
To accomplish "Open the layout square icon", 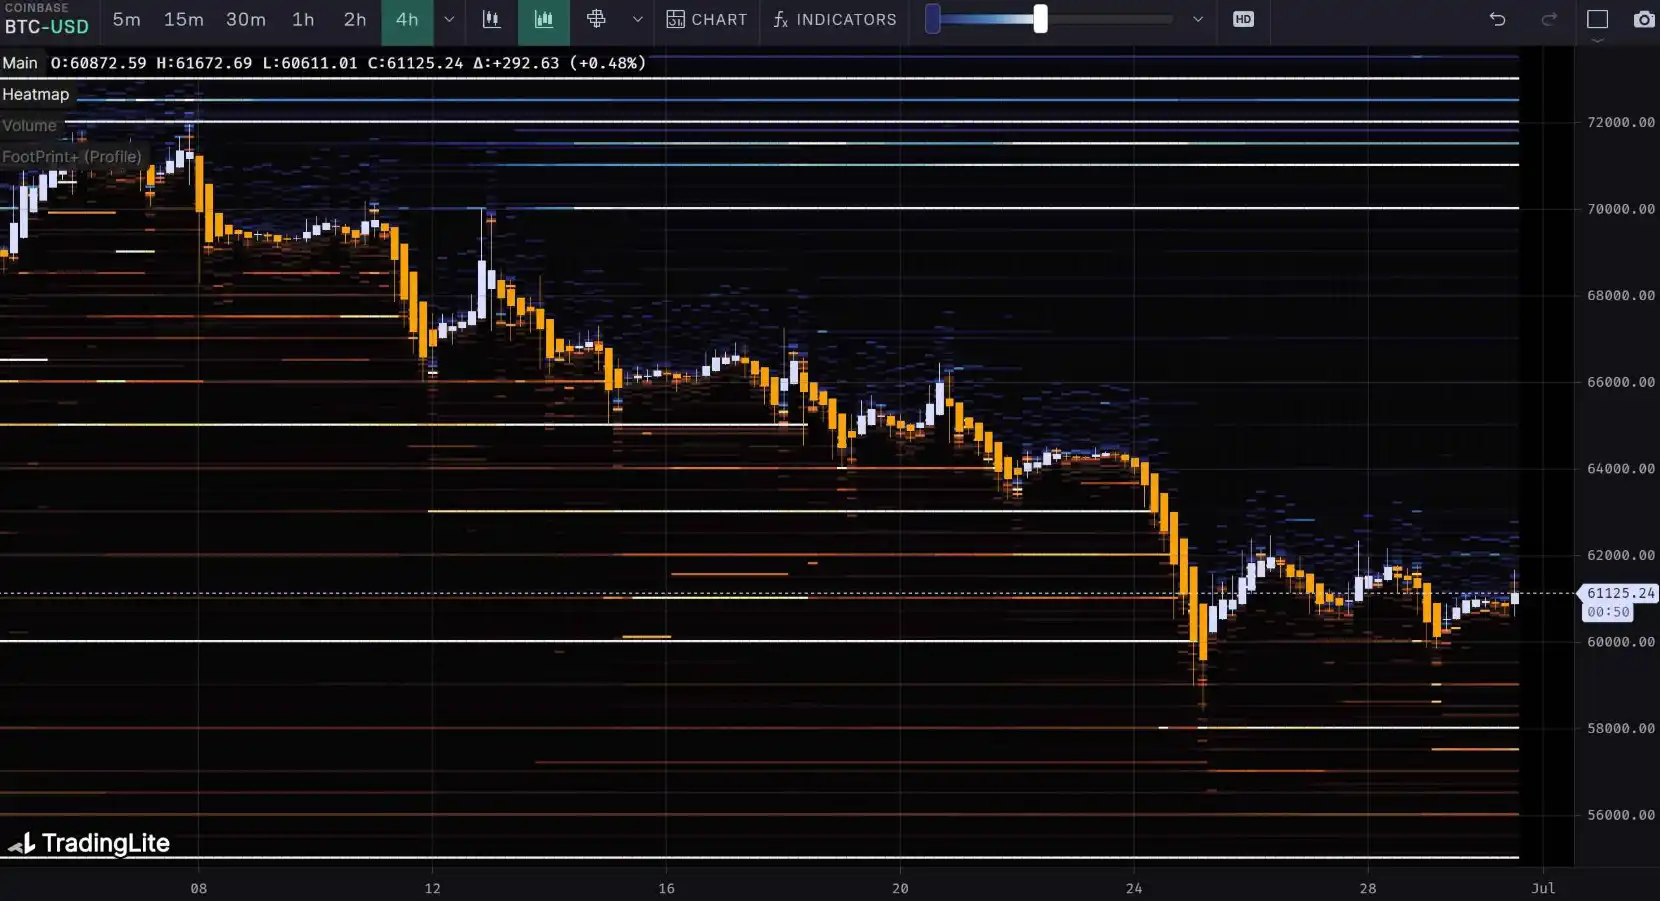I will click(x=1597, y=20).
